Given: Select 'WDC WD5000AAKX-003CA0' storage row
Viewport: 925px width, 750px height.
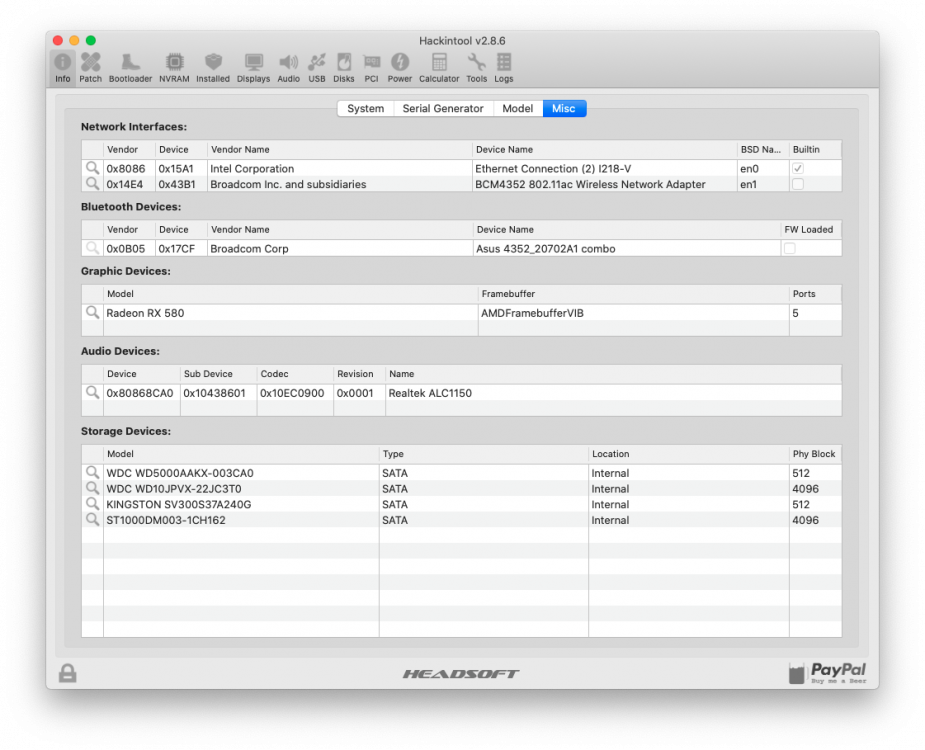Looking at the screenshot, I should (461, 473).
